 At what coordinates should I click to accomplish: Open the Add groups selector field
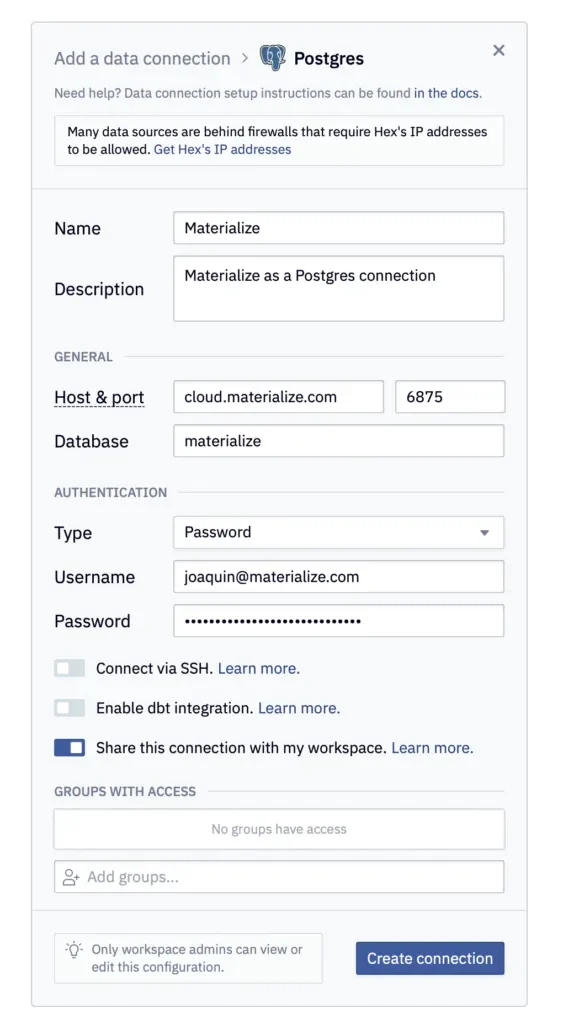279,876
